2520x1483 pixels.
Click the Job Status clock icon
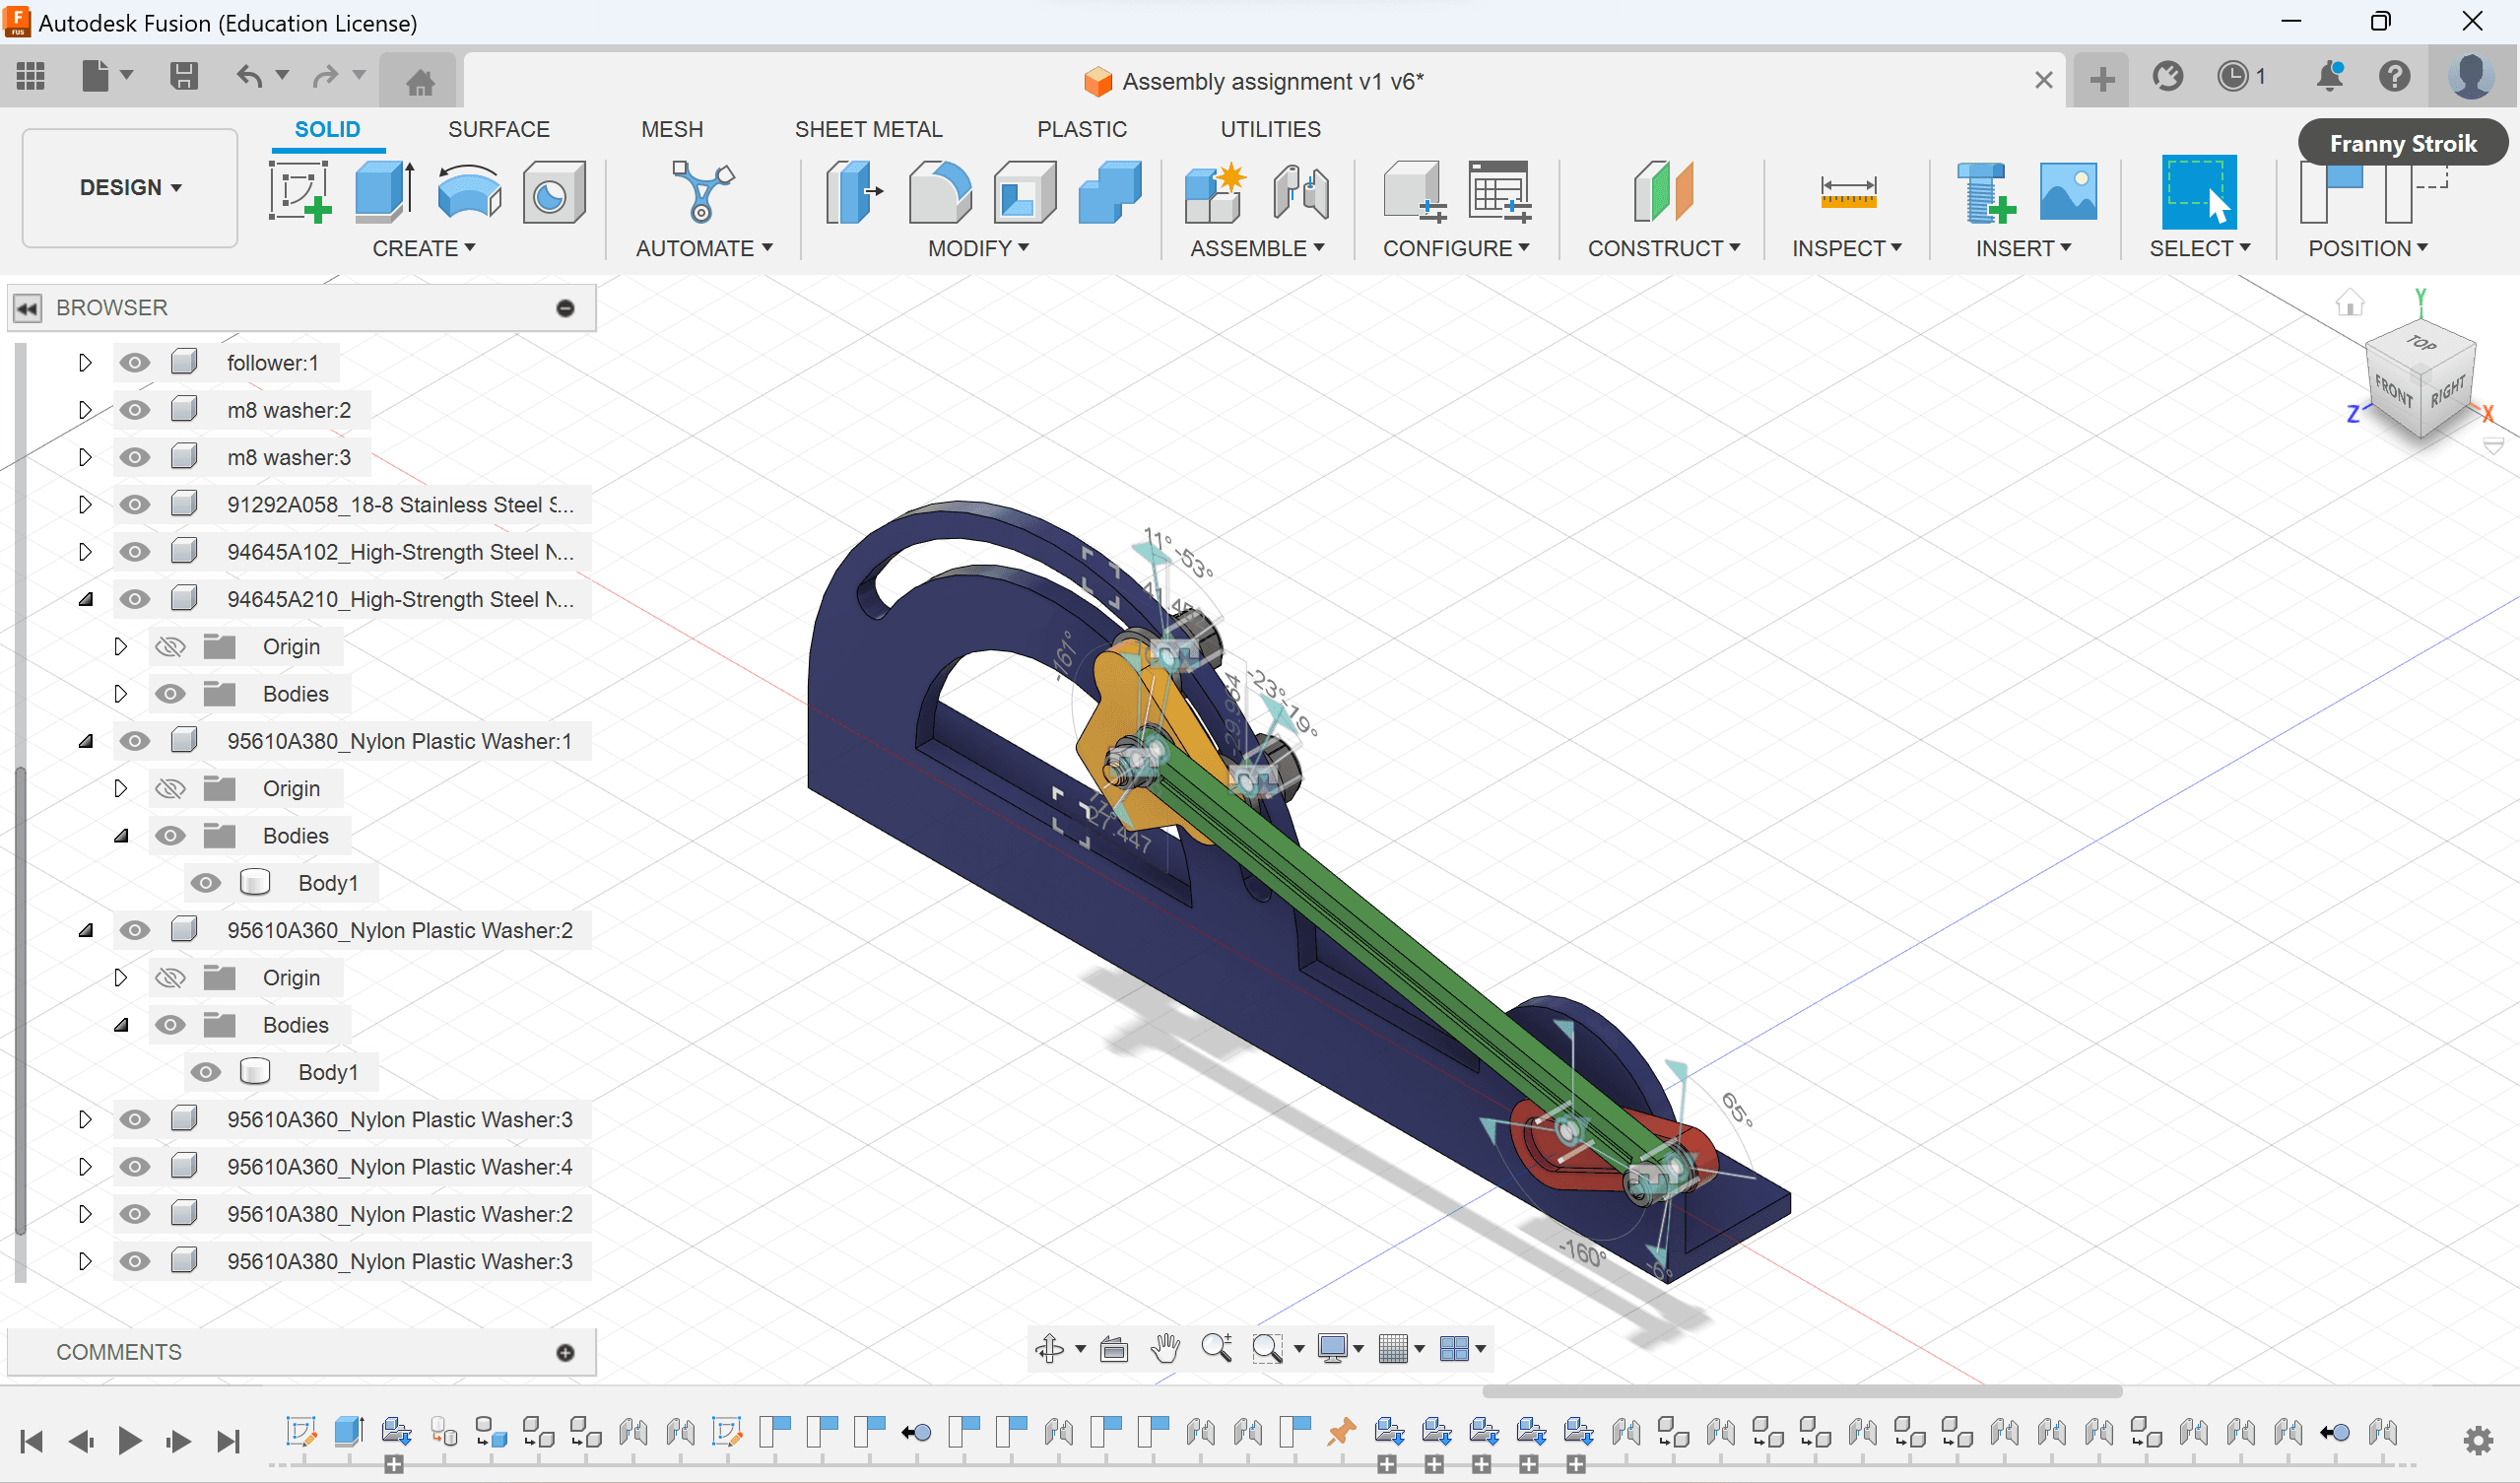pos(2232,76)
